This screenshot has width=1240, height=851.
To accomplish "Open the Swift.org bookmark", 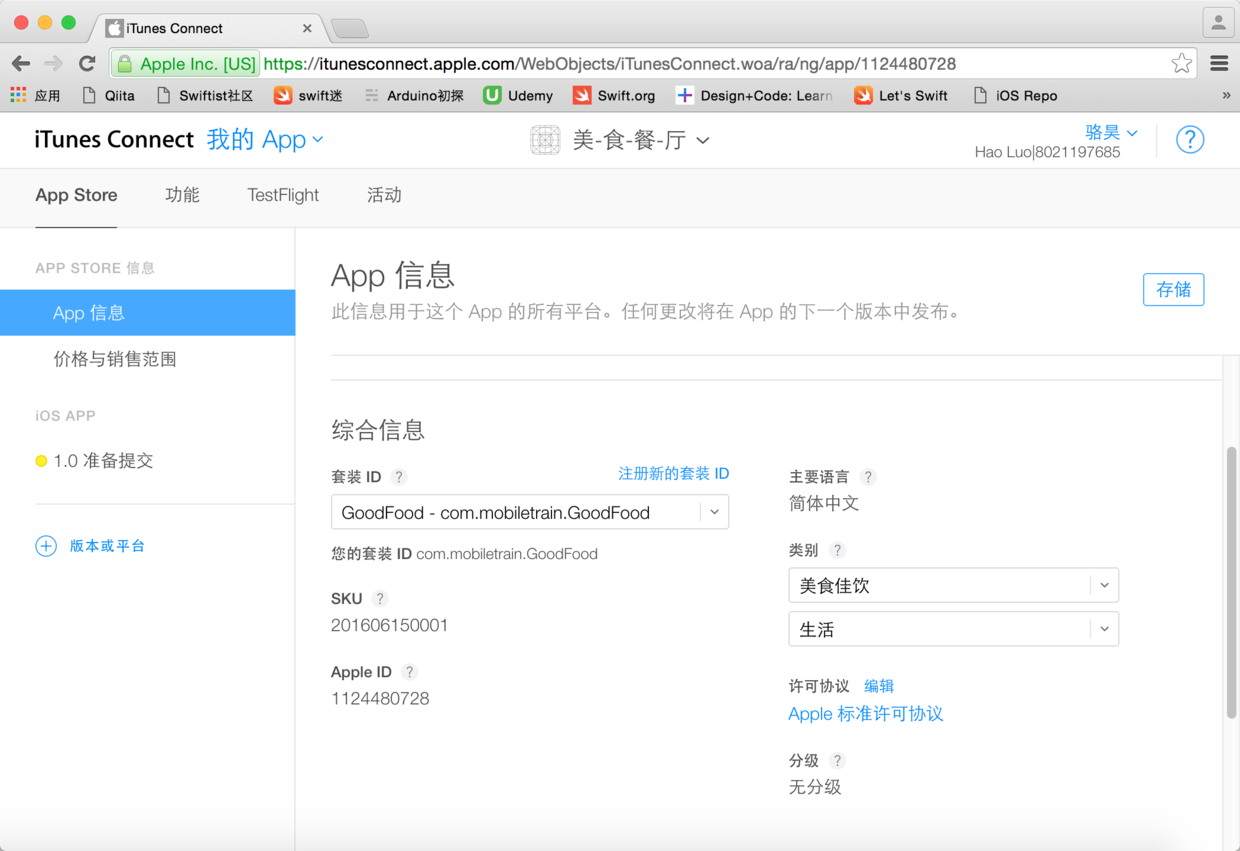I will click(x=614, y=96).
